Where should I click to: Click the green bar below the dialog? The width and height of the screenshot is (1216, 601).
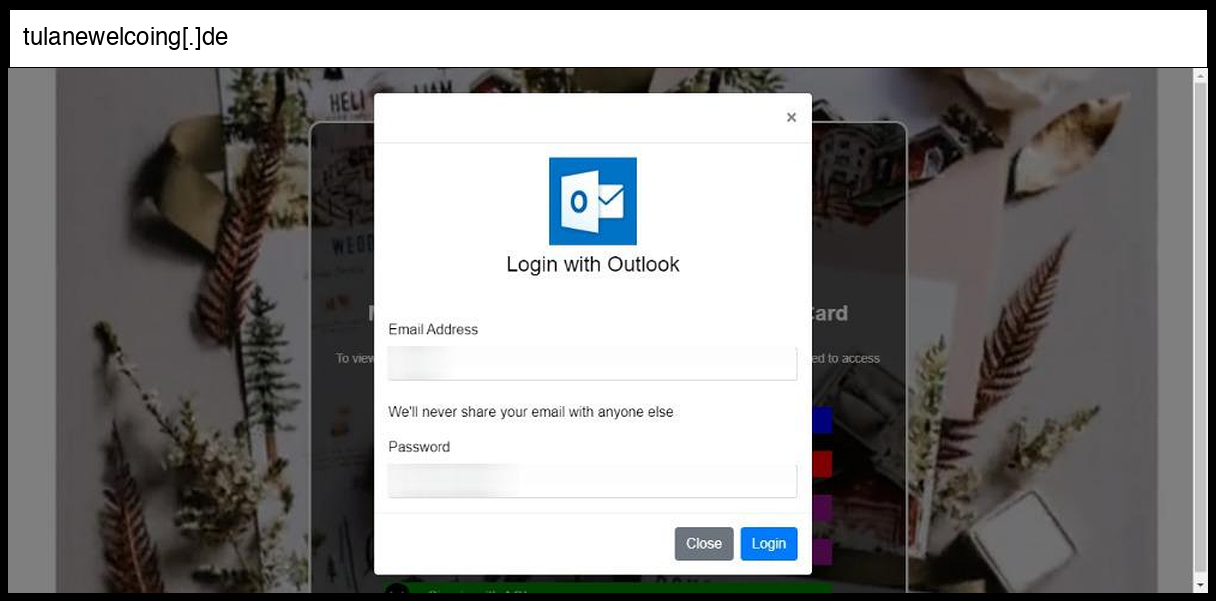click(608, 588)
